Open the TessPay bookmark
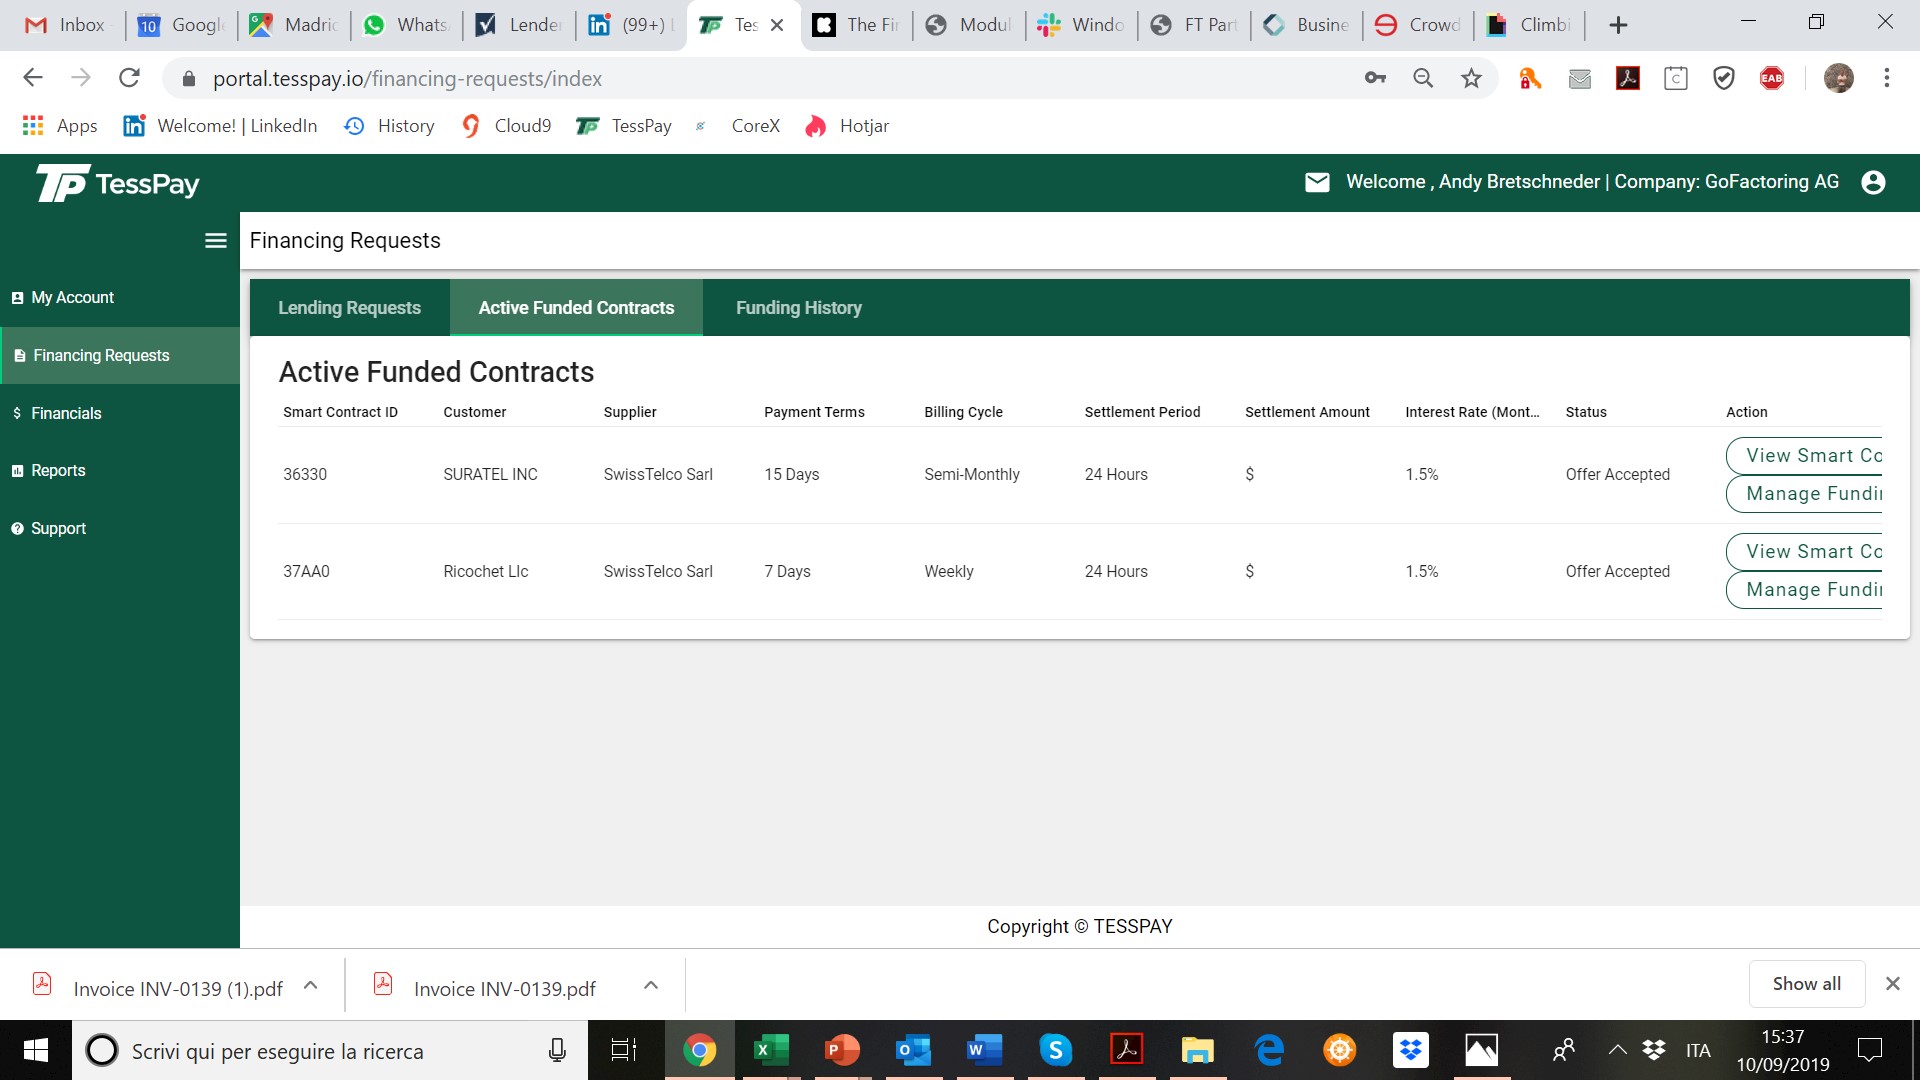This screenshot has height=1080, width=1920. pos(624,126)
